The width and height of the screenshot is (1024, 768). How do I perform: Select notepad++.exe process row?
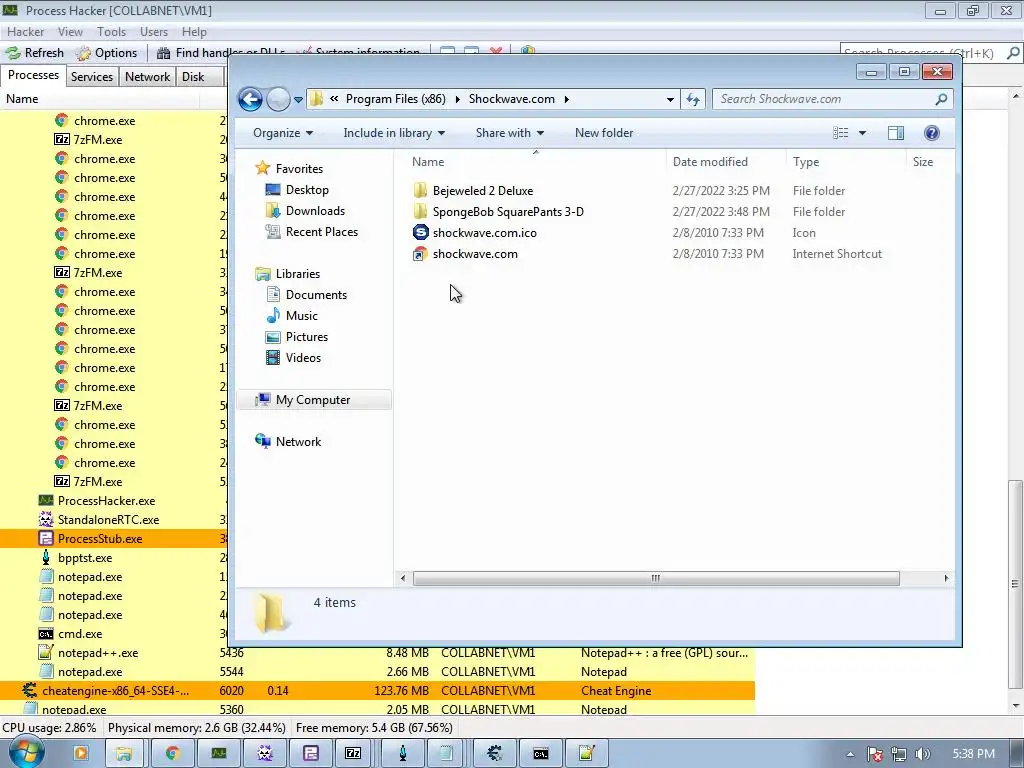(377, 653)
